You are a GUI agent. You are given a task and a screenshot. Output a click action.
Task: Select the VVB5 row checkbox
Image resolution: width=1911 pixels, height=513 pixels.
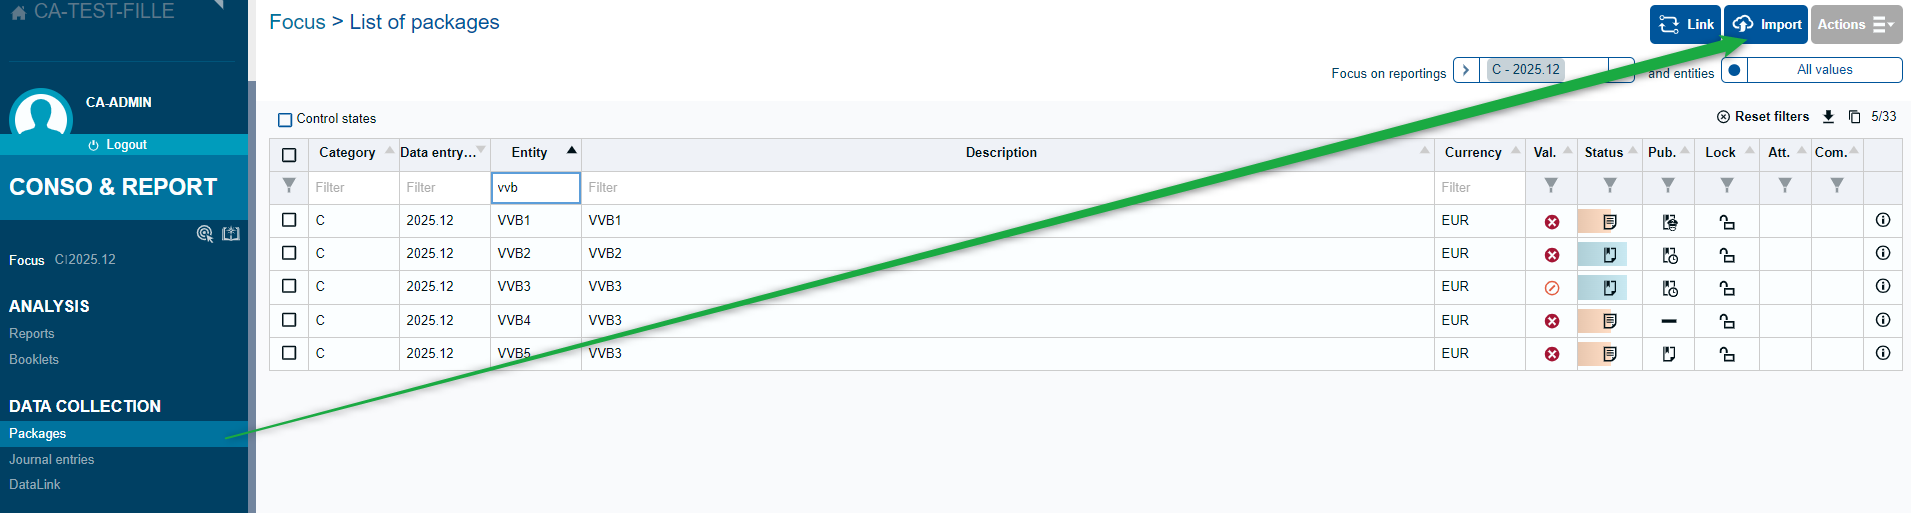289,353
